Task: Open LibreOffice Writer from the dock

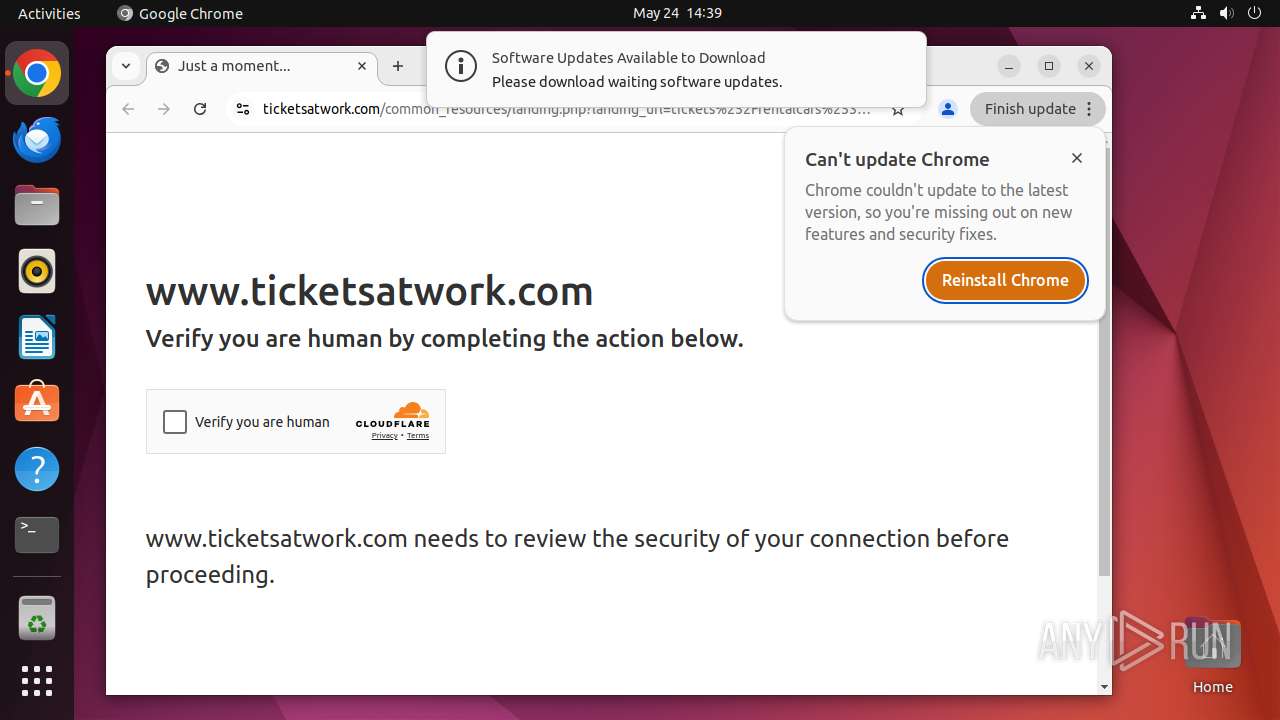Action: (x=37, y=337)
